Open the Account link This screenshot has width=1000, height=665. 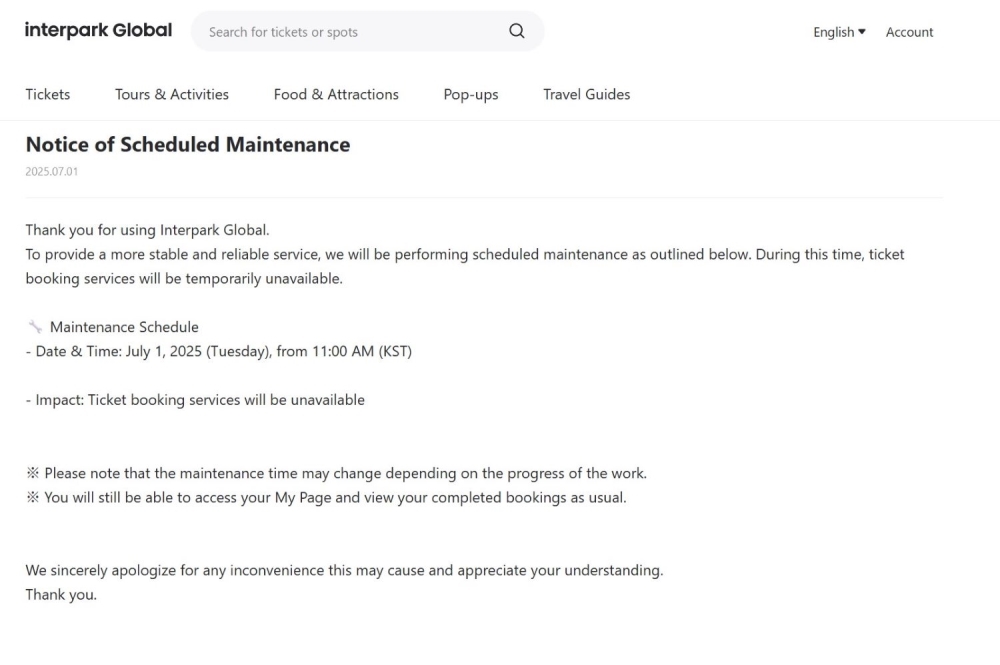point(909,32)
